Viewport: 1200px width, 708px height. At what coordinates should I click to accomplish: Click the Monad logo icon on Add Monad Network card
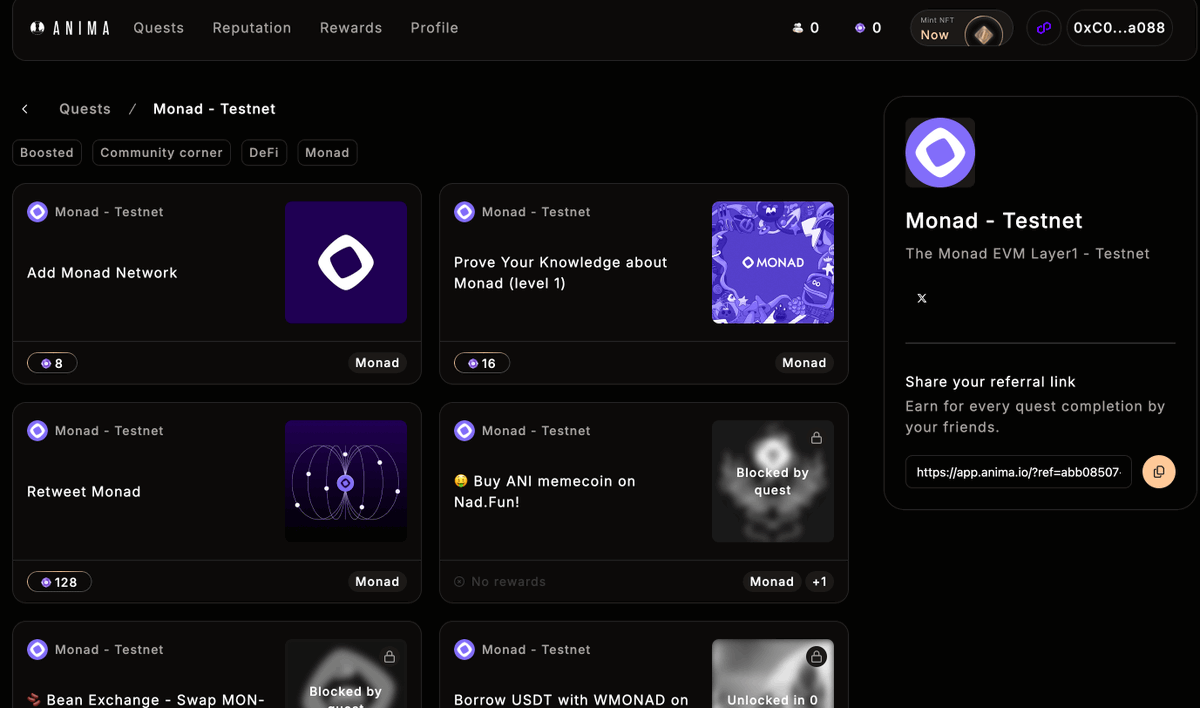click(x=37, y=212)
